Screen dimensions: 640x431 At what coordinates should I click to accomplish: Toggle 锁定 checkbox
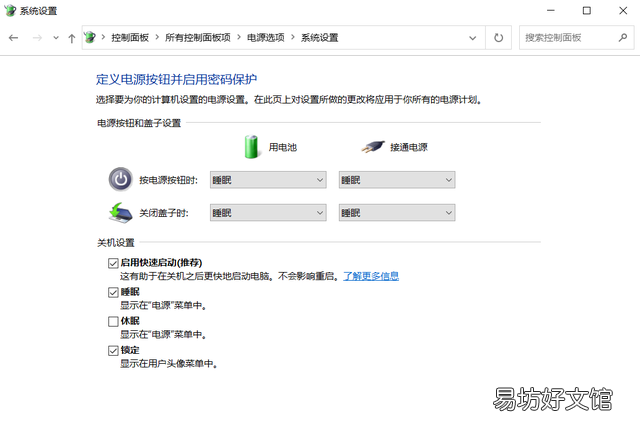click(113, 351)
